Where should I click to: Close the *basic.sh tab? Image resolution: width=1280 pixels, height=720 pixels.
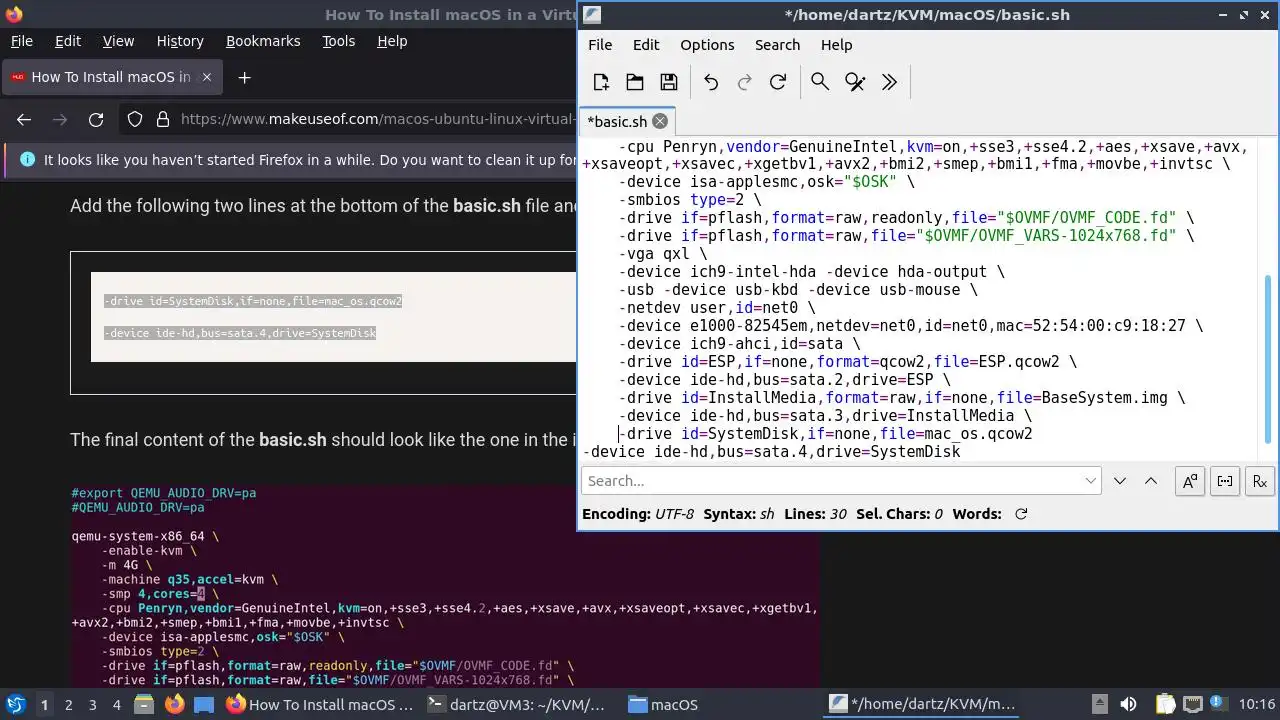point(660,121)
